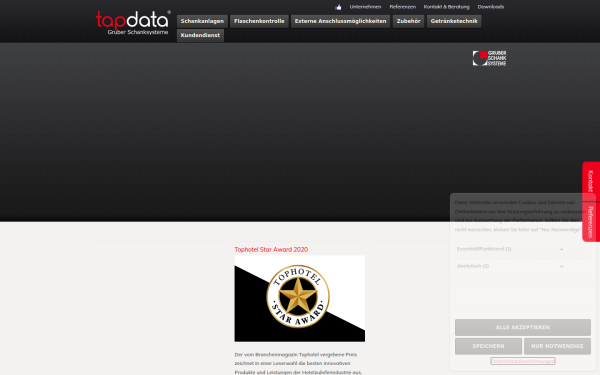Open the Downloads link
Image resolution: width=600 pixels, height=375 pixels.
491,7
